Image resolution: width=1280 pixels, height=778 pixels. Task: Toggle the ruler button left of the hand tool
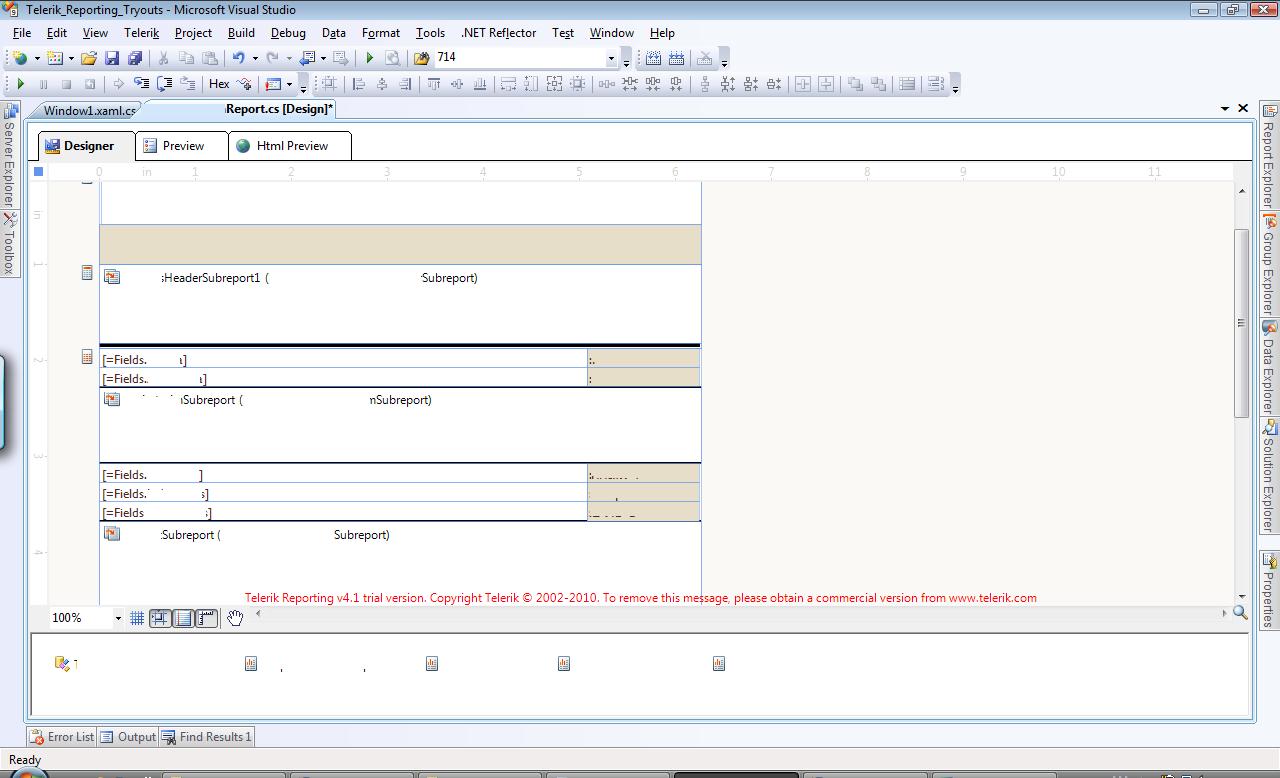[x=206, y=618]
